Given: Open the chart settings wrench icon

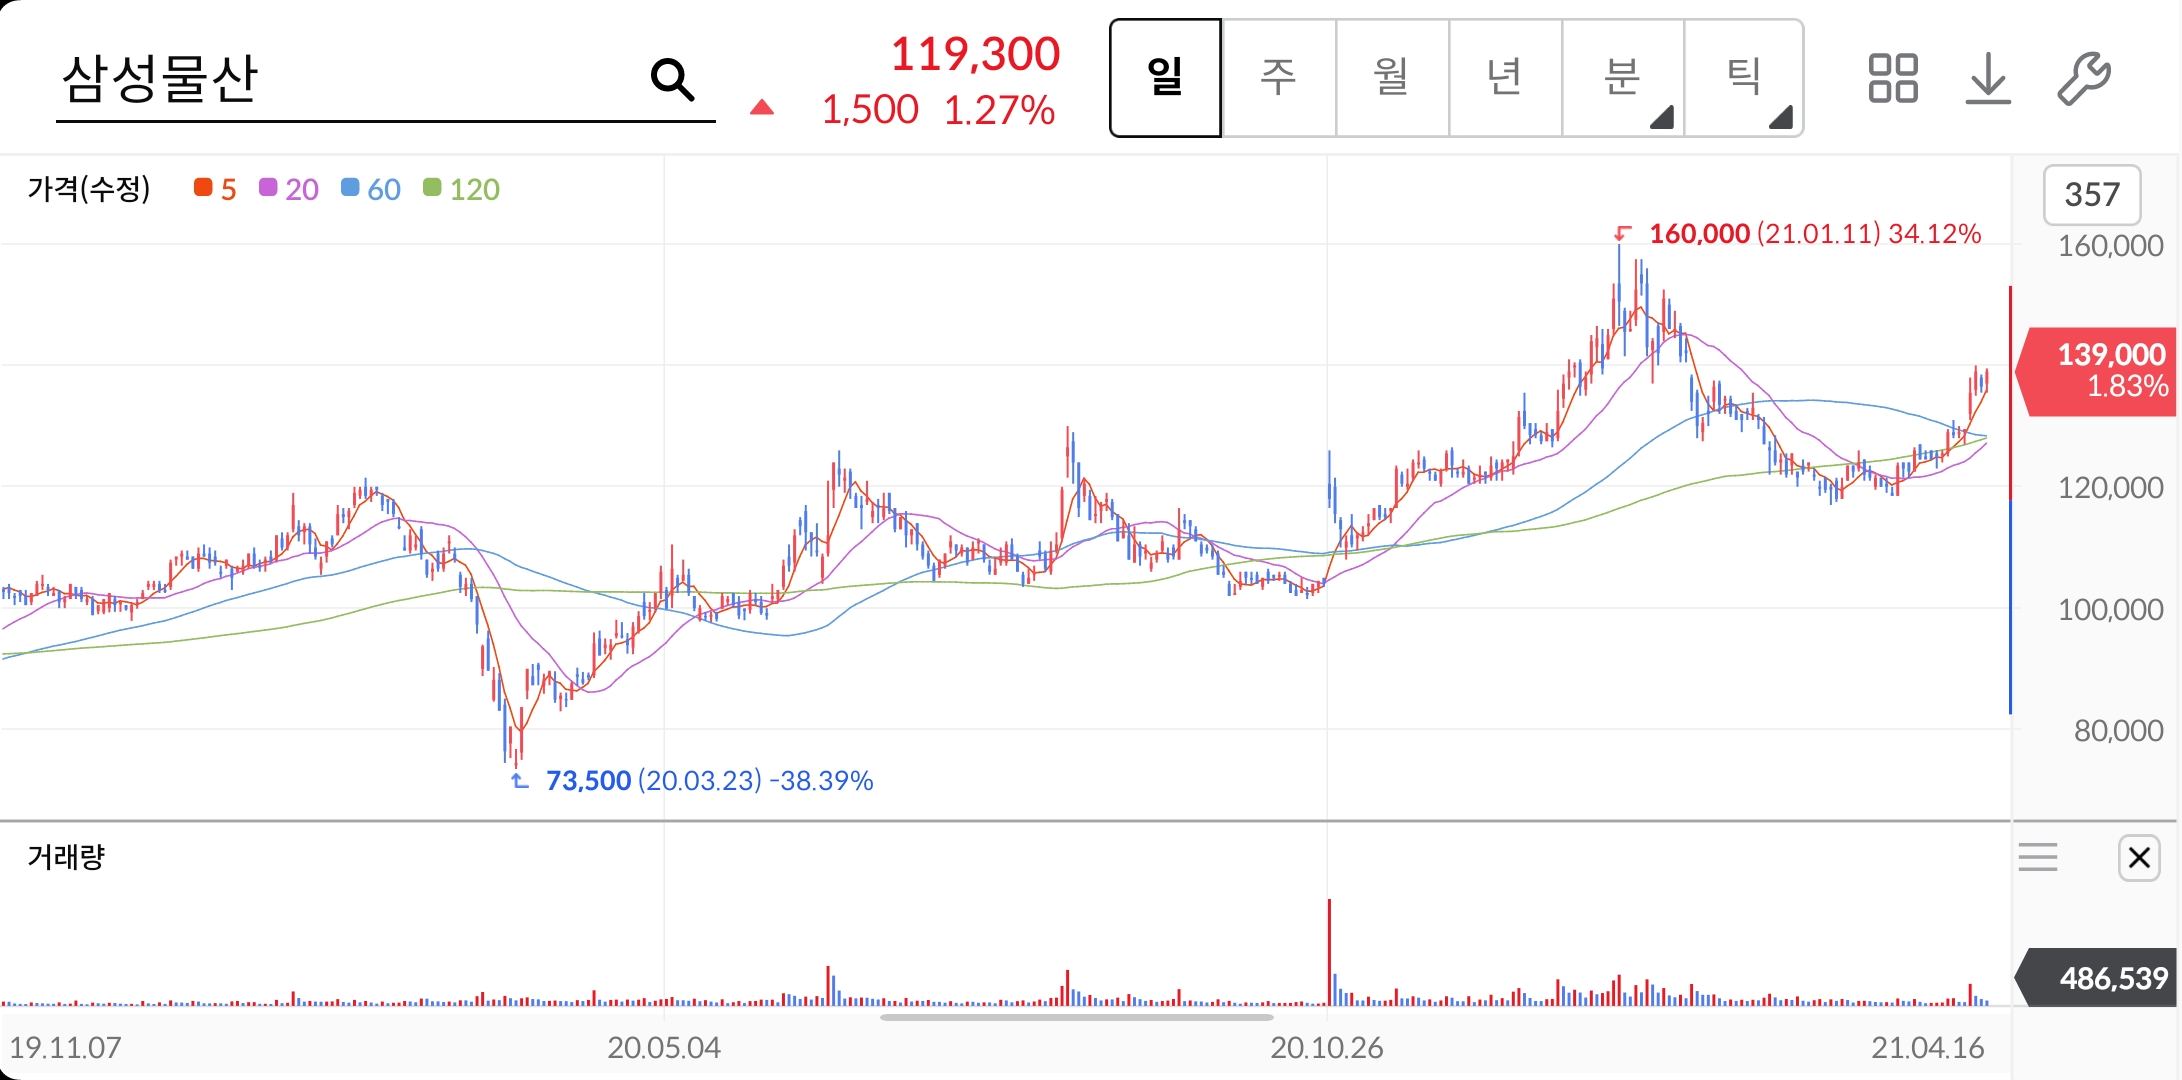Looking at the screenshot, I should pos(2083,78).
